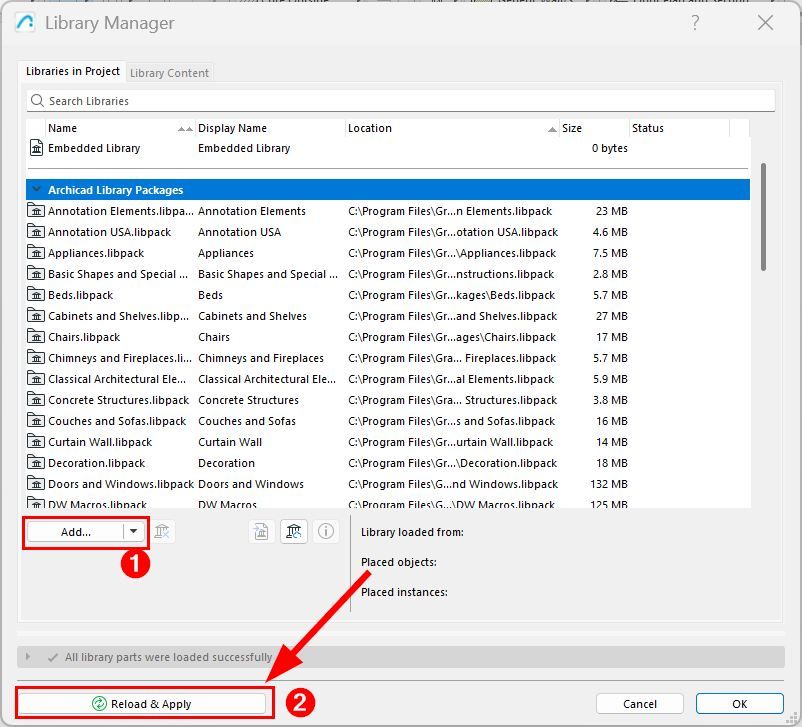This screenshot has height=727, width=802.
Task: Click Chairs location path cell
Action: click(x=452, y=337)
